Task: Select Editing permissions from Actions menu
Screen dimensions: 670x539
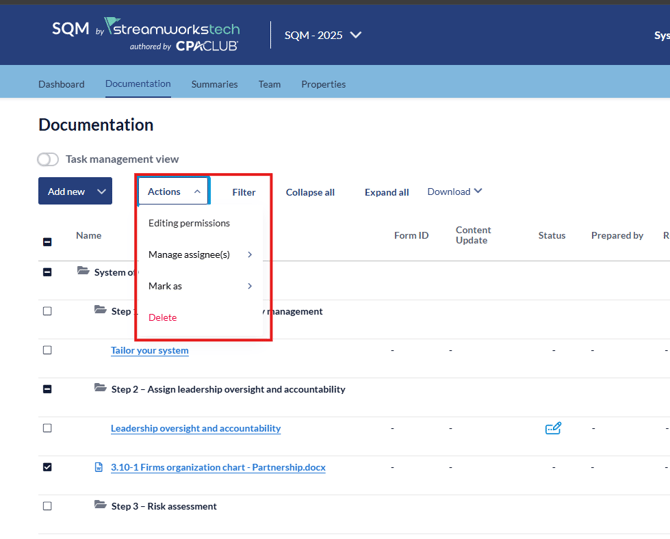Action: pyautogui.click(x=189, y=223)
